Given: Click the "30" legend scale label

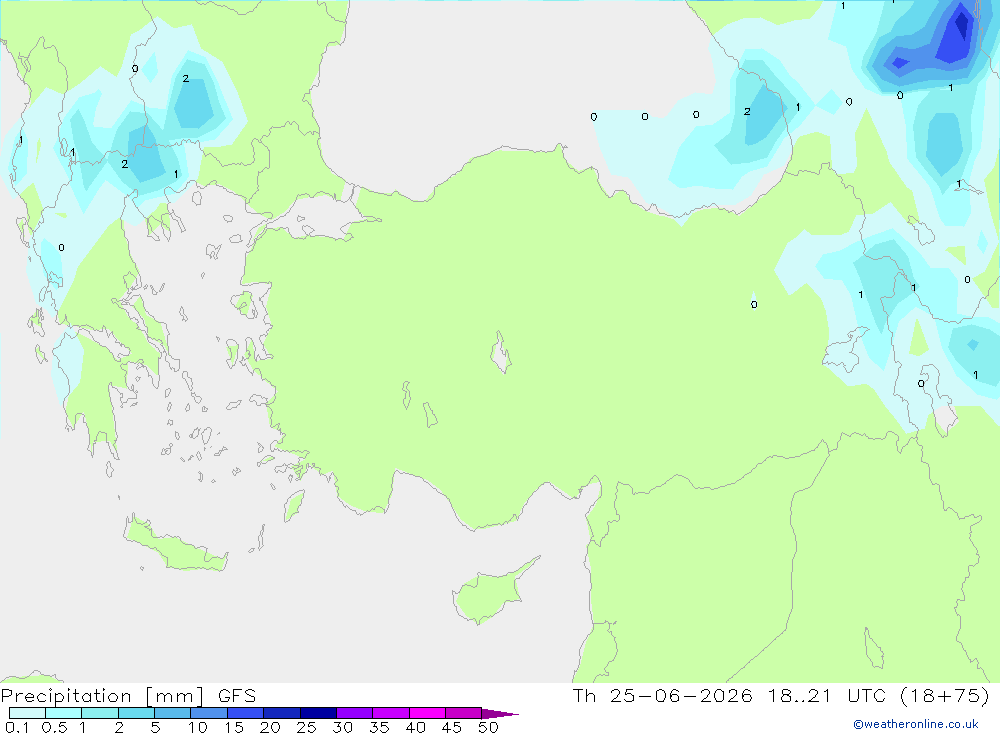Looking at the screenshot, I should [x=343, y=727].
